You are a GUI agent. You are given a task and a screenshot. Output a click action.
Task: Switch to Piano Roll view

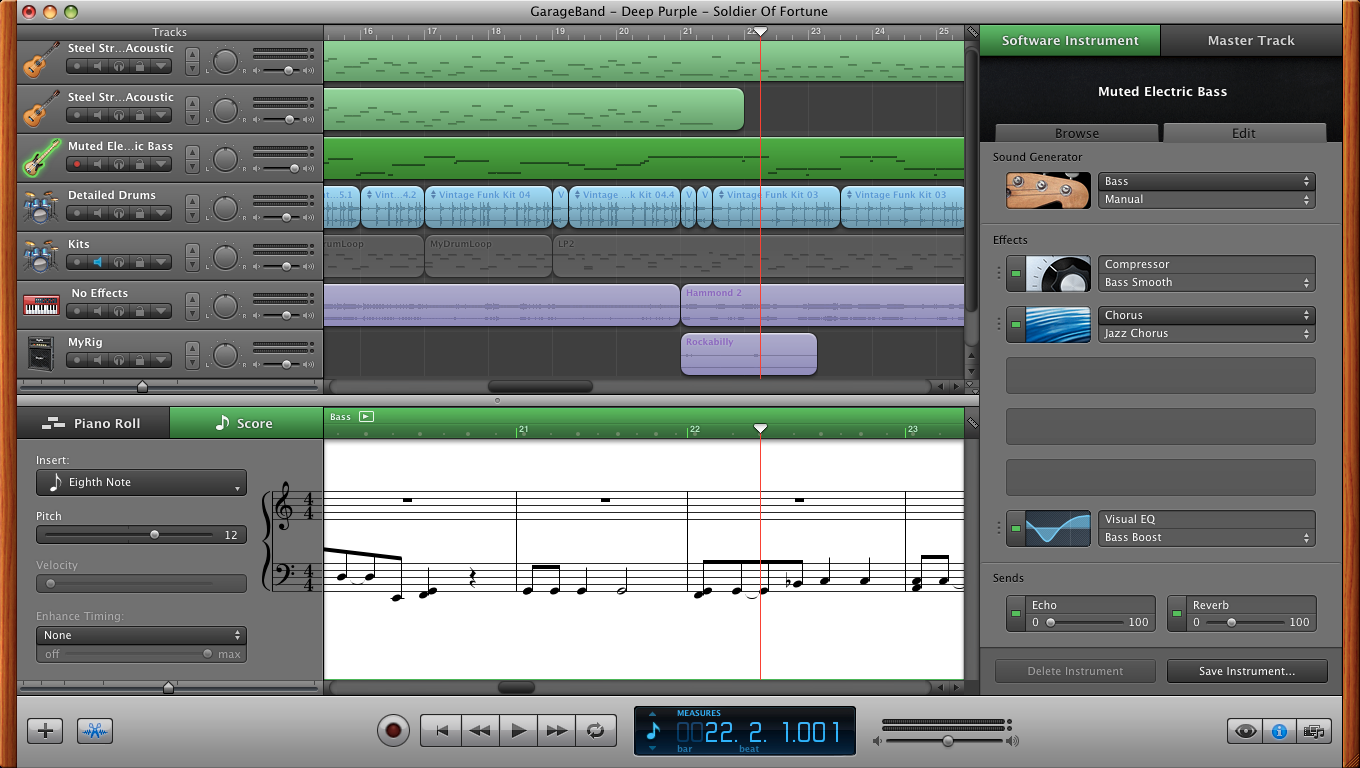click(x=93, y=423)
